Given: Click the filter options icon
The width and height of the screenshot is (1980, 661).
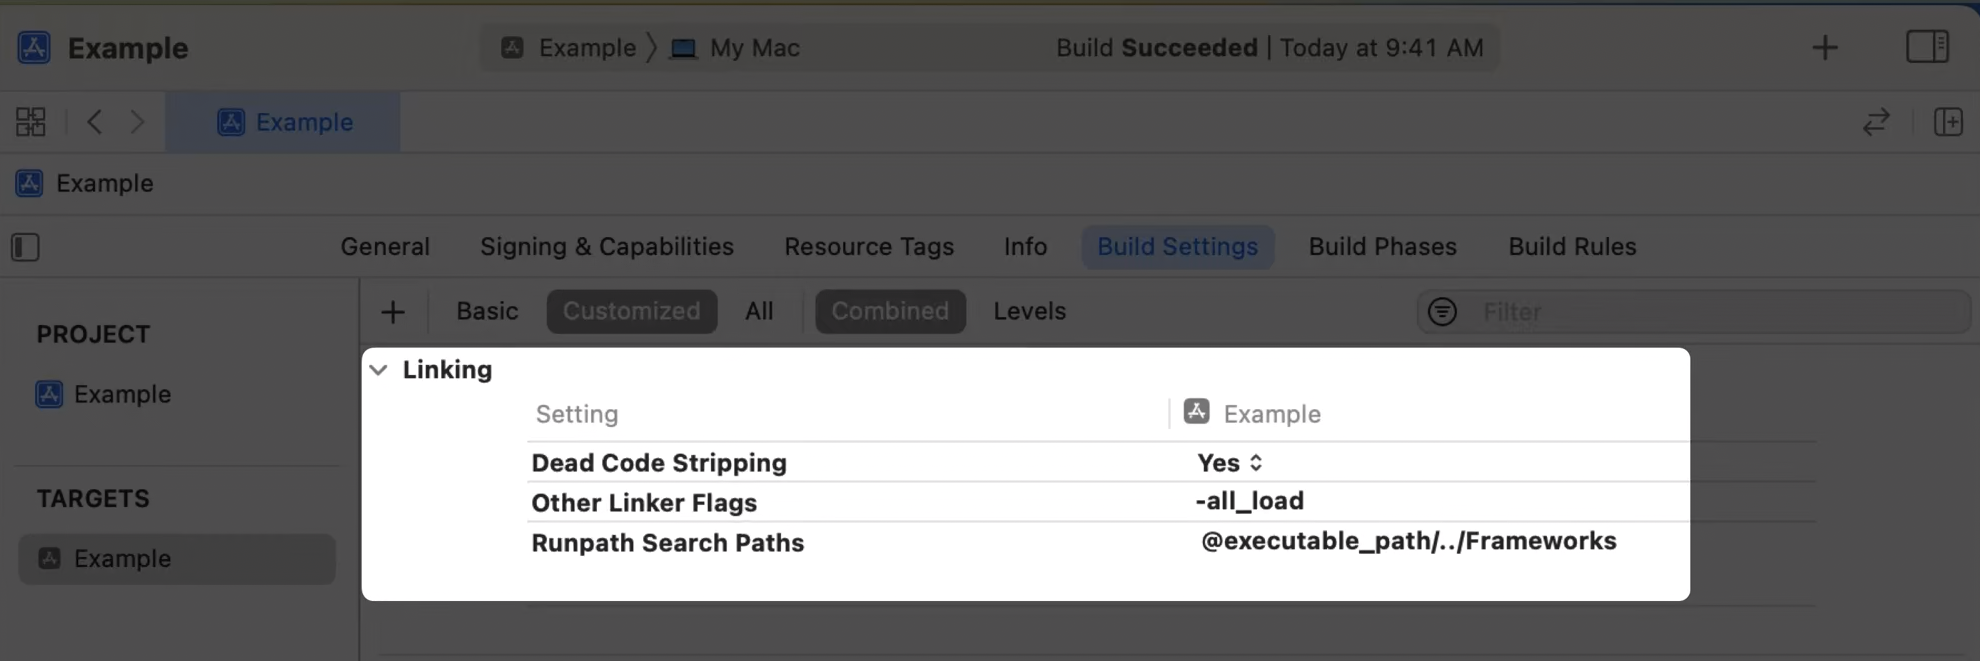Looking at the screenshot, I should coord(1442,312).
